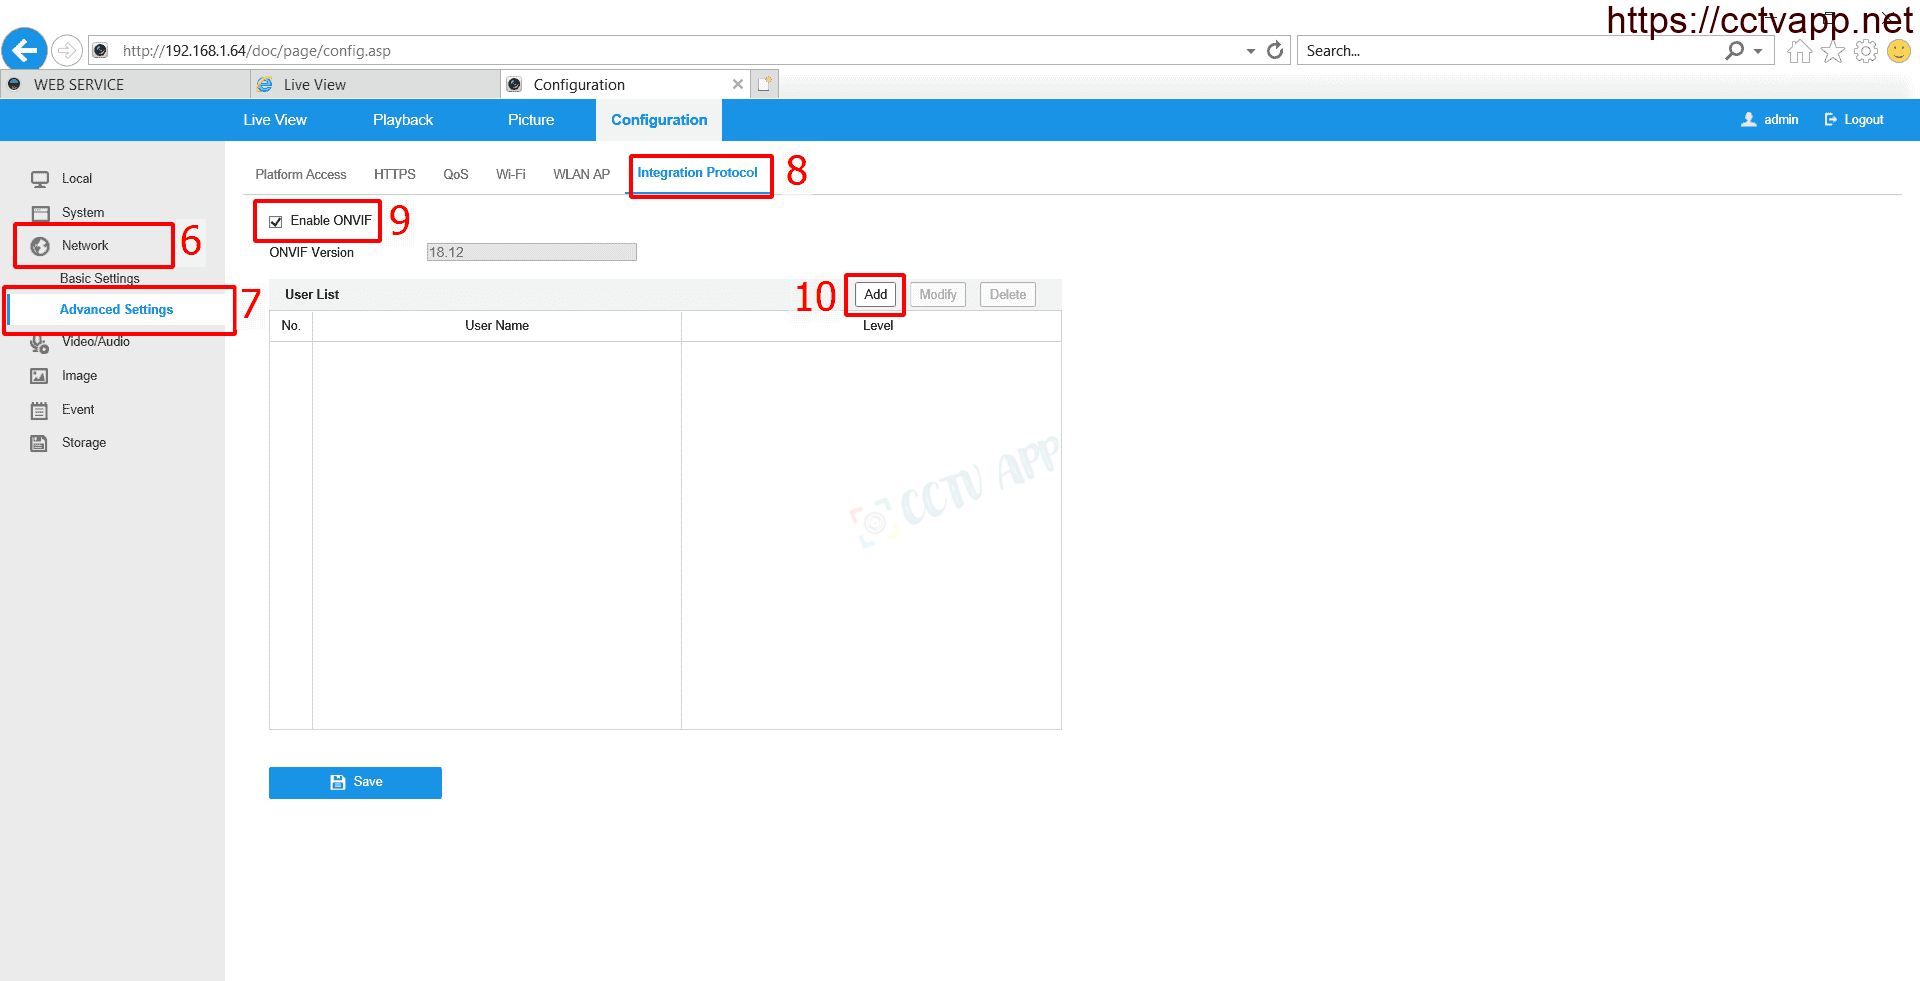
Task: Click Add button in User List
Action: click(875, 294)
